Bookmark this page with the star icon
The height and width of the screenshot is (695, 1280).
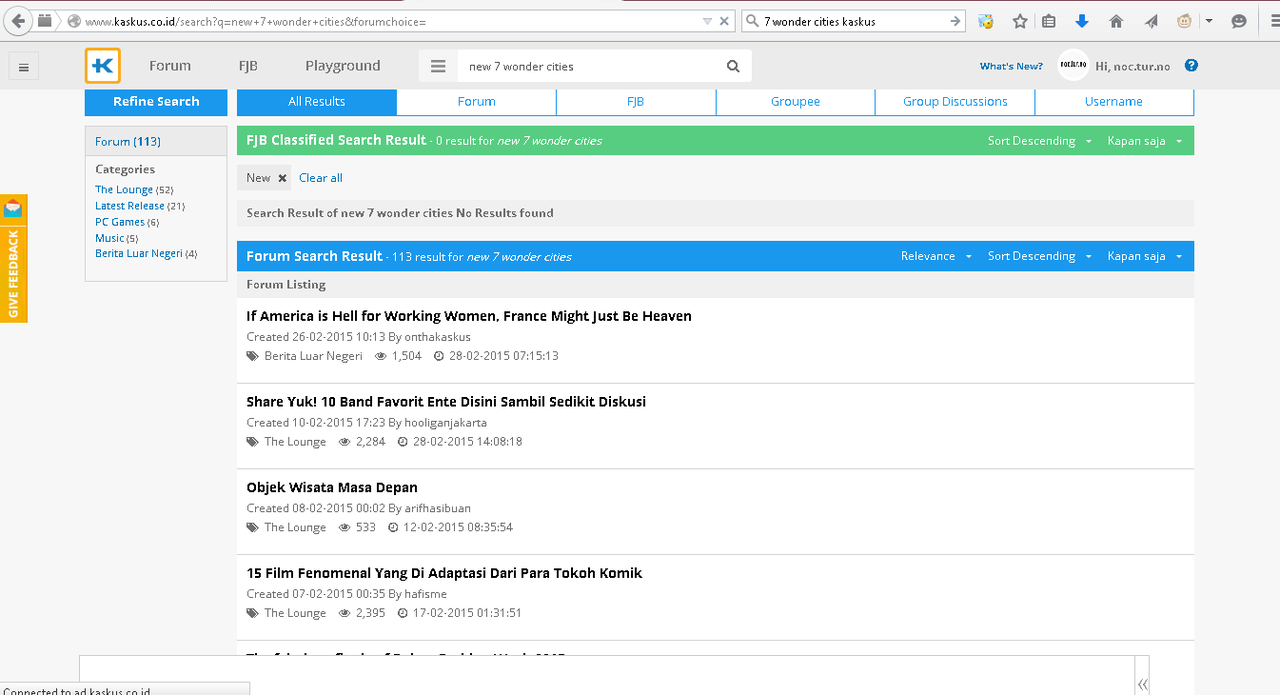[x=1020, y=21]
